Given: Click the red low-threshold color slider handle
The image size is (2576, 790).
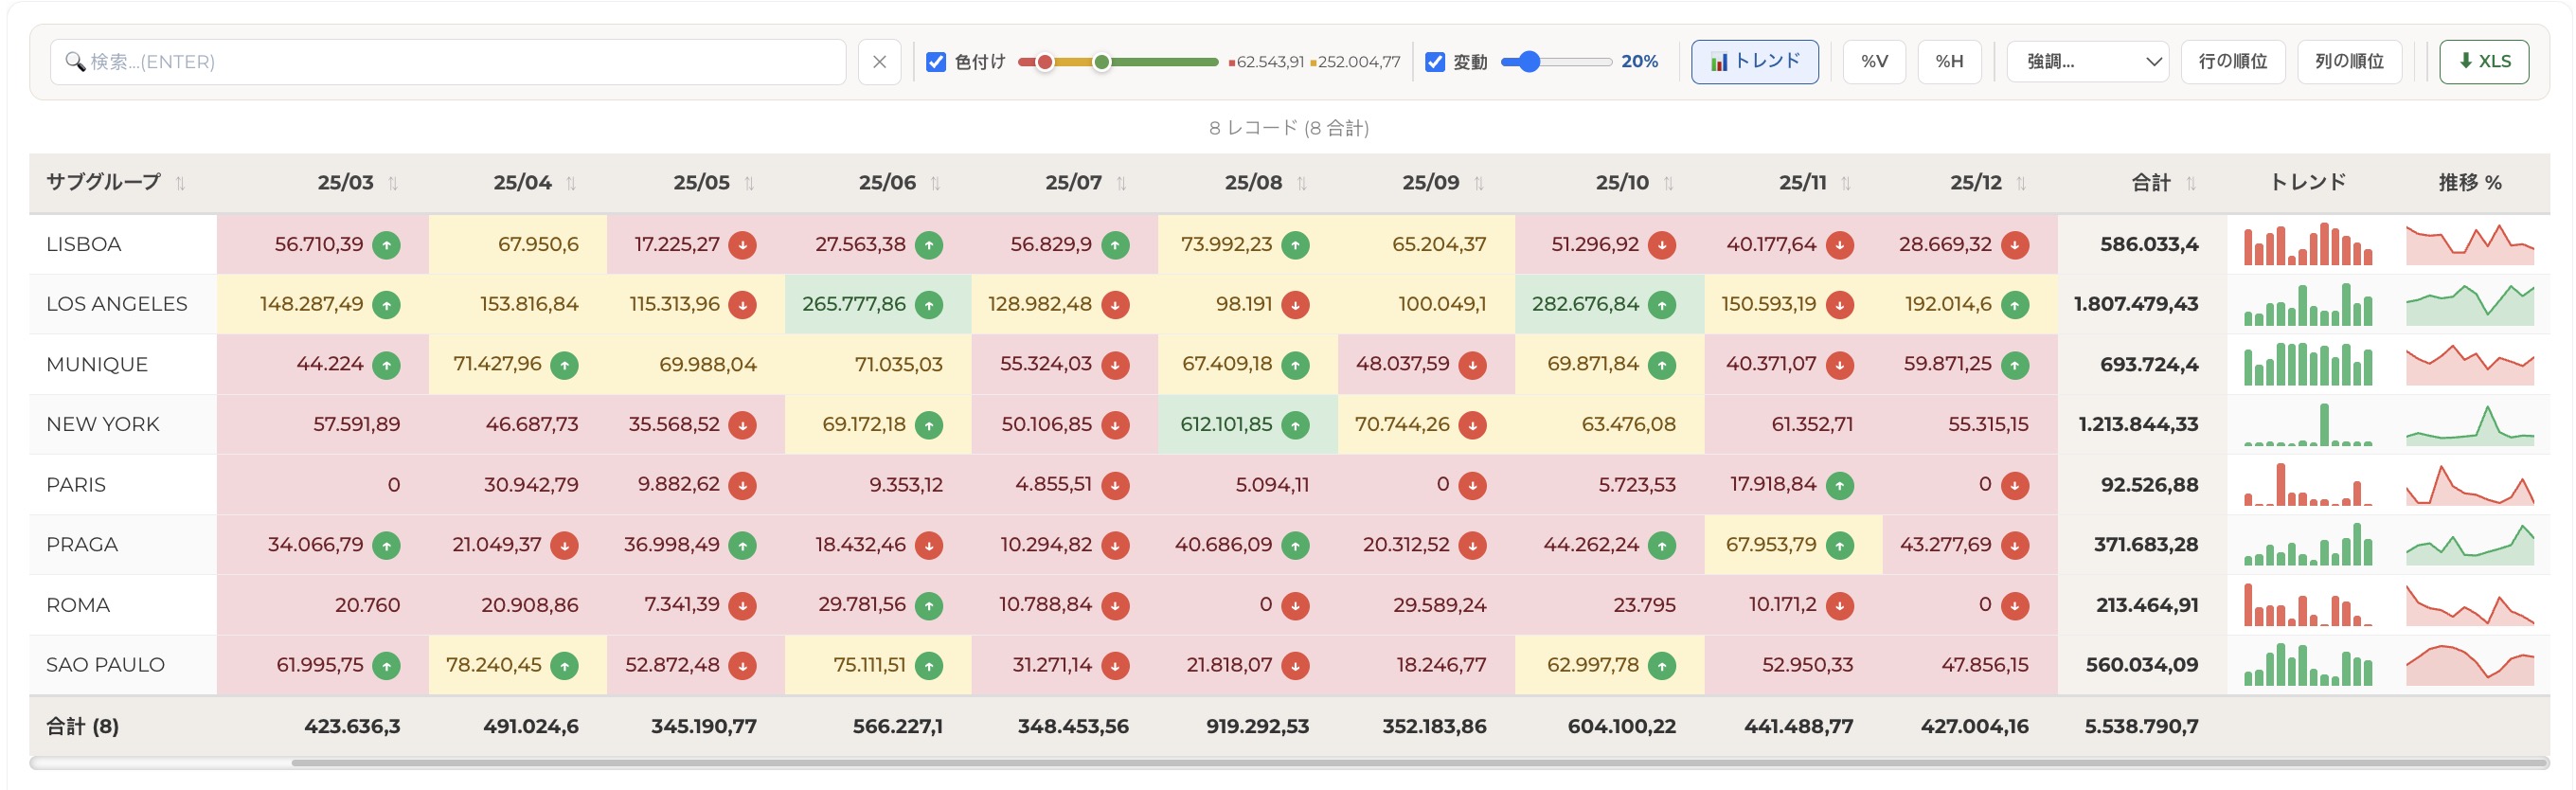Looking at the screenshot, I should click(1045, 62).
